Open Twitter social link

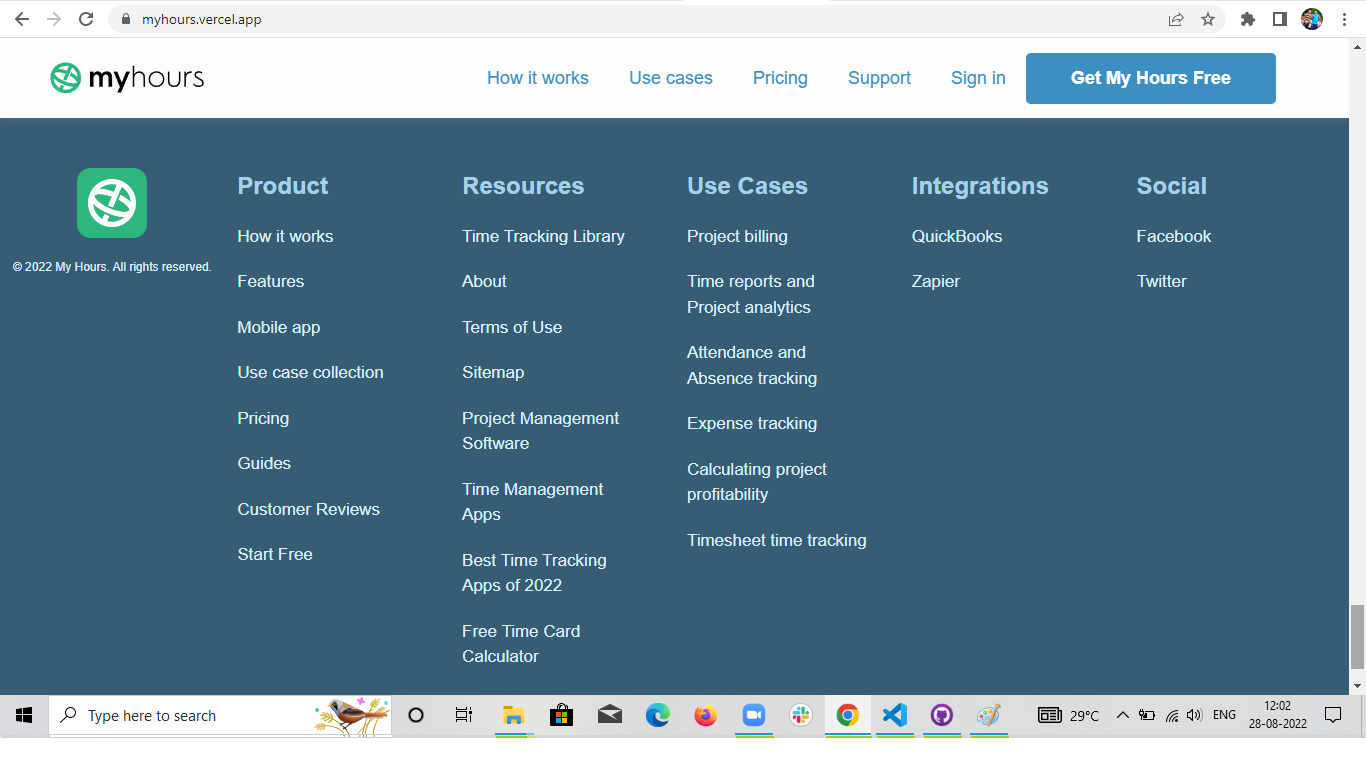click(1162, 281)
